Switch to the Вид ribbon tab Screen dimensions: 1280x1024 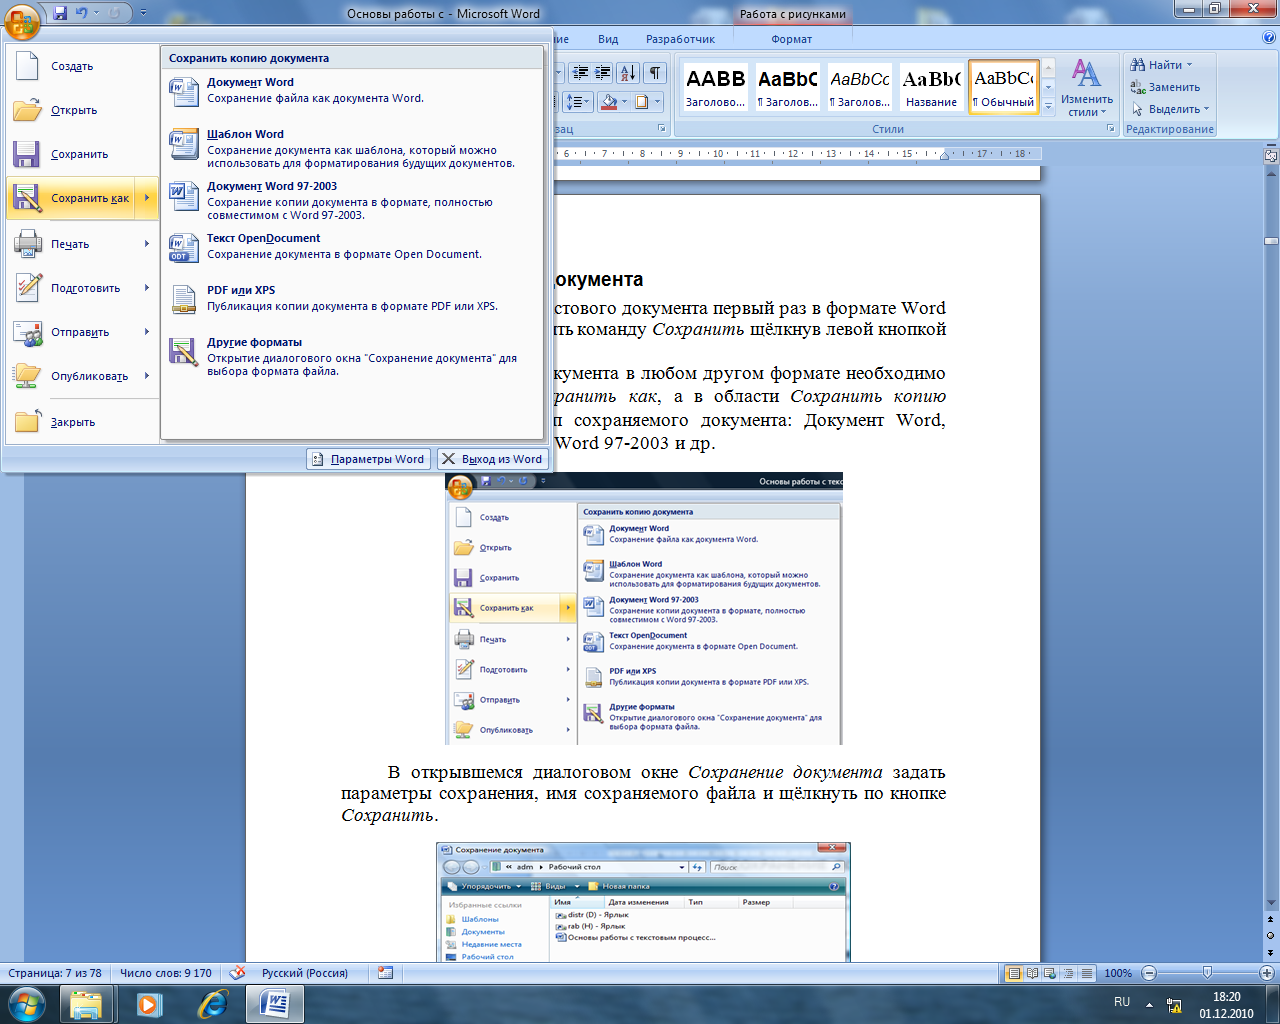coord(608,39)
